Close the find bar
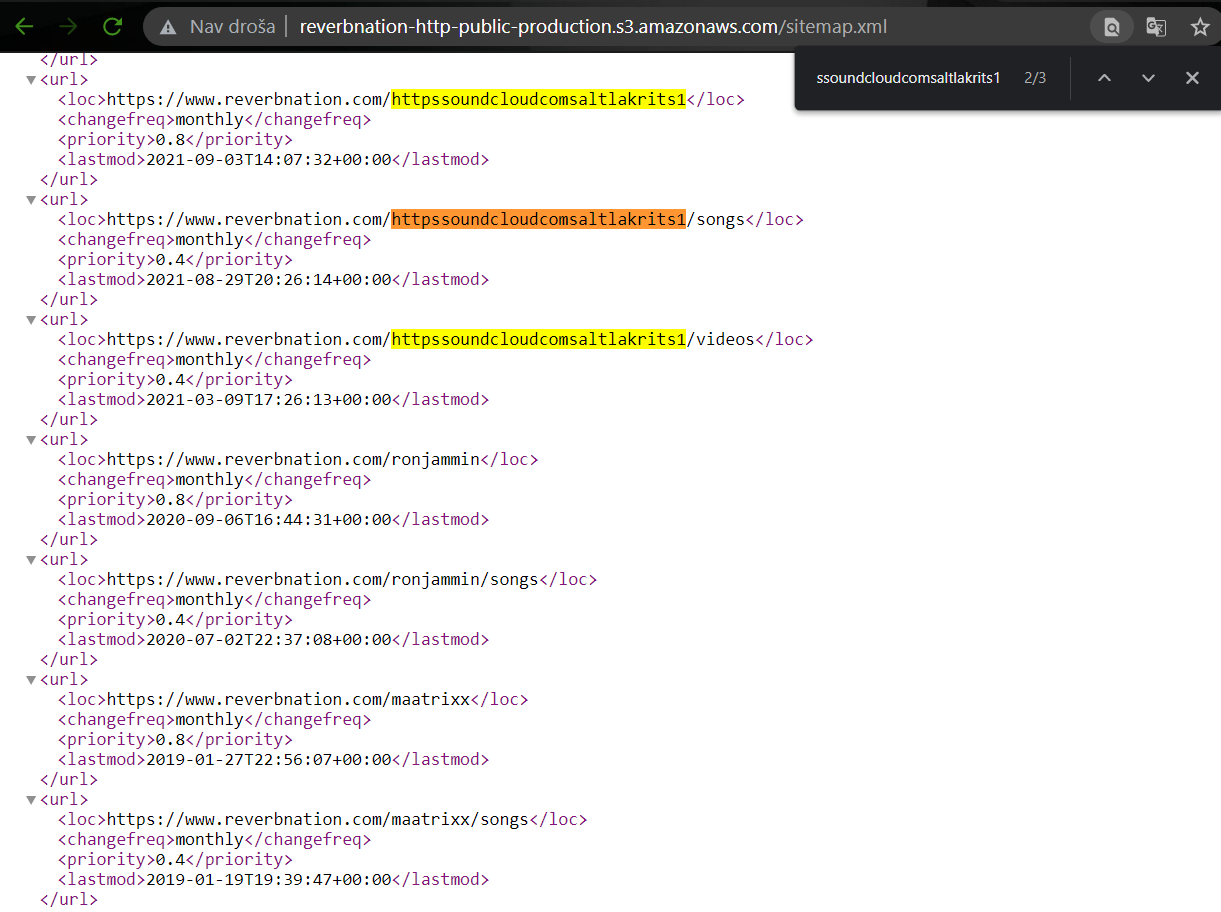This screenshot has width=1221, height=912. pyautogui.click(x=1192, y=78)
